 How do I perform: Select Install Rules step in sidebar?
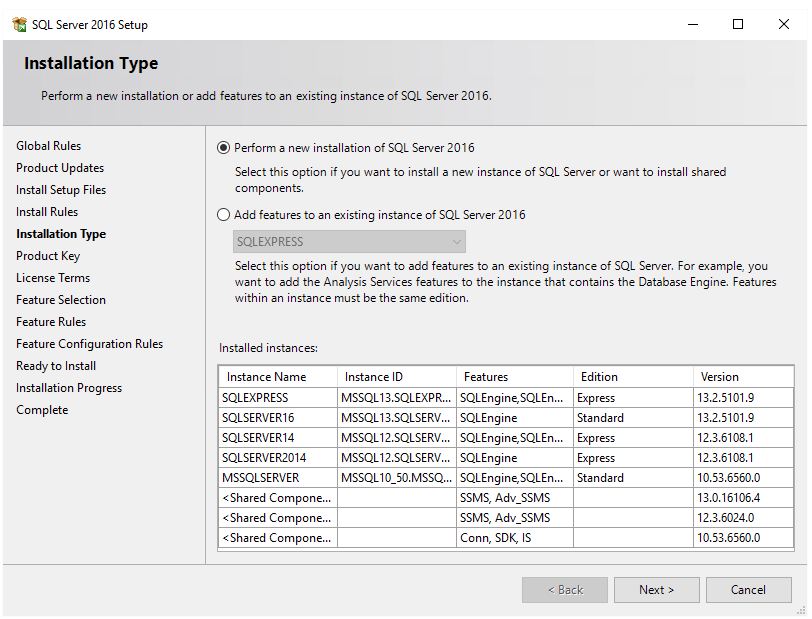coord(47,212)
